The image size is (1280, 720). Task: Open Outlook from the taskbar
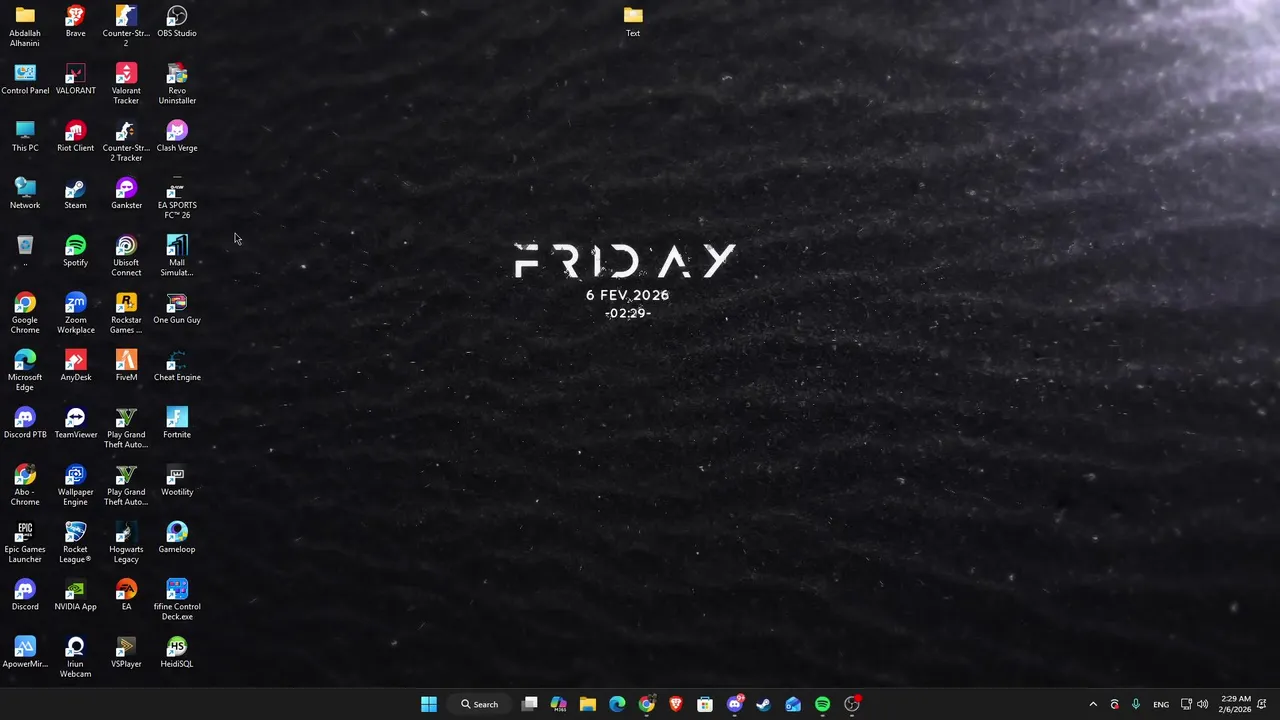[793, 704]
